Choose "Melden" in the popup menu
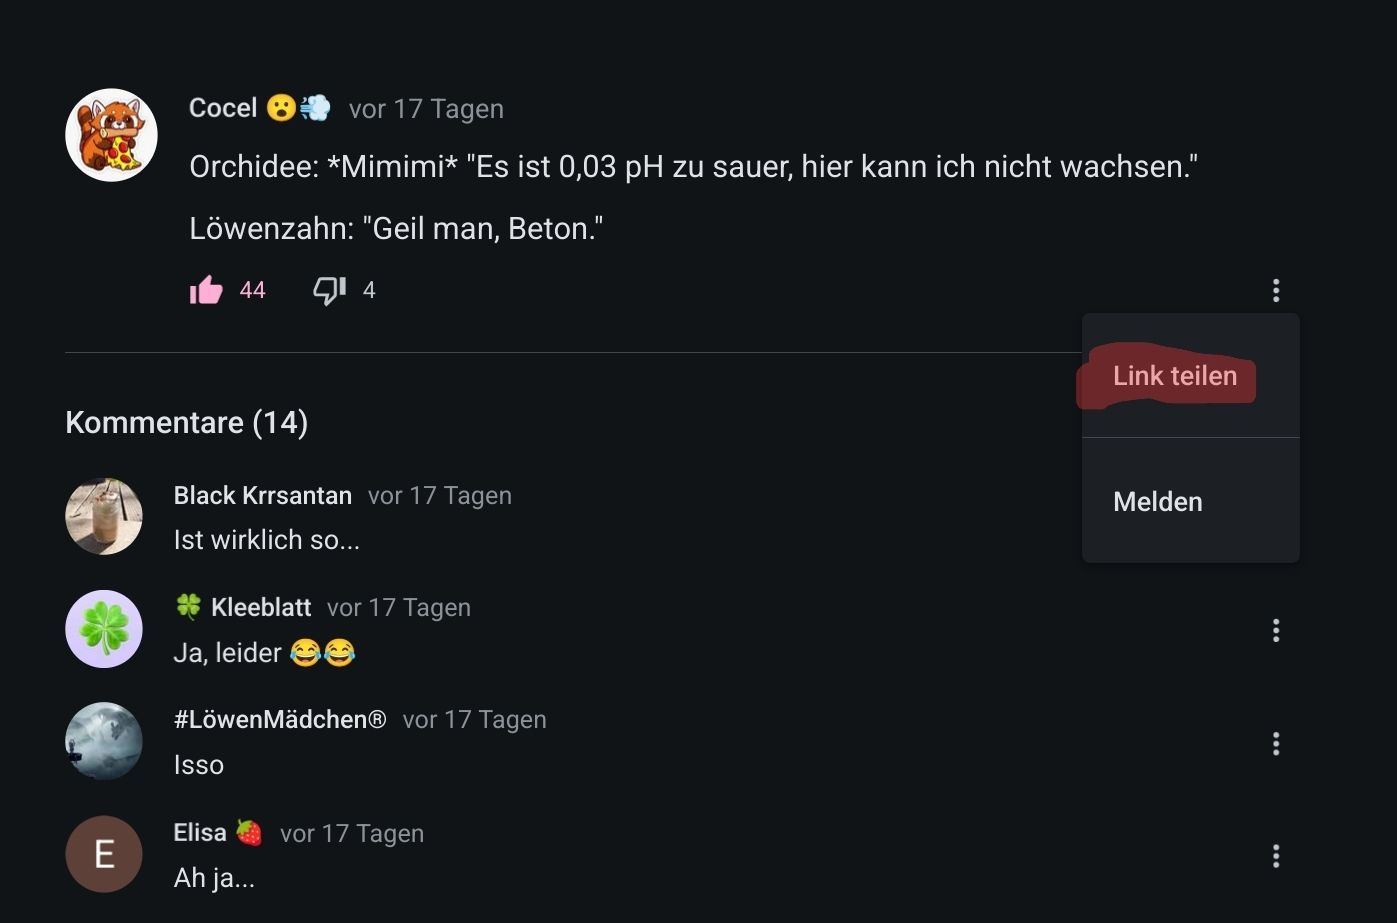Image resolution: width=1397 pixels, height=923 pixels. point(1158,502)
